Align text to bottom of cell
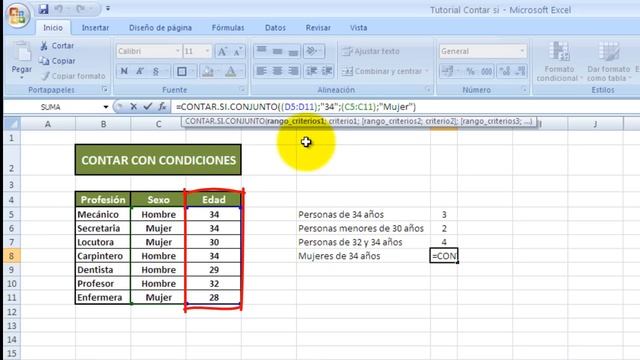This screenshot has width=640, height=360. coord(293,51)
